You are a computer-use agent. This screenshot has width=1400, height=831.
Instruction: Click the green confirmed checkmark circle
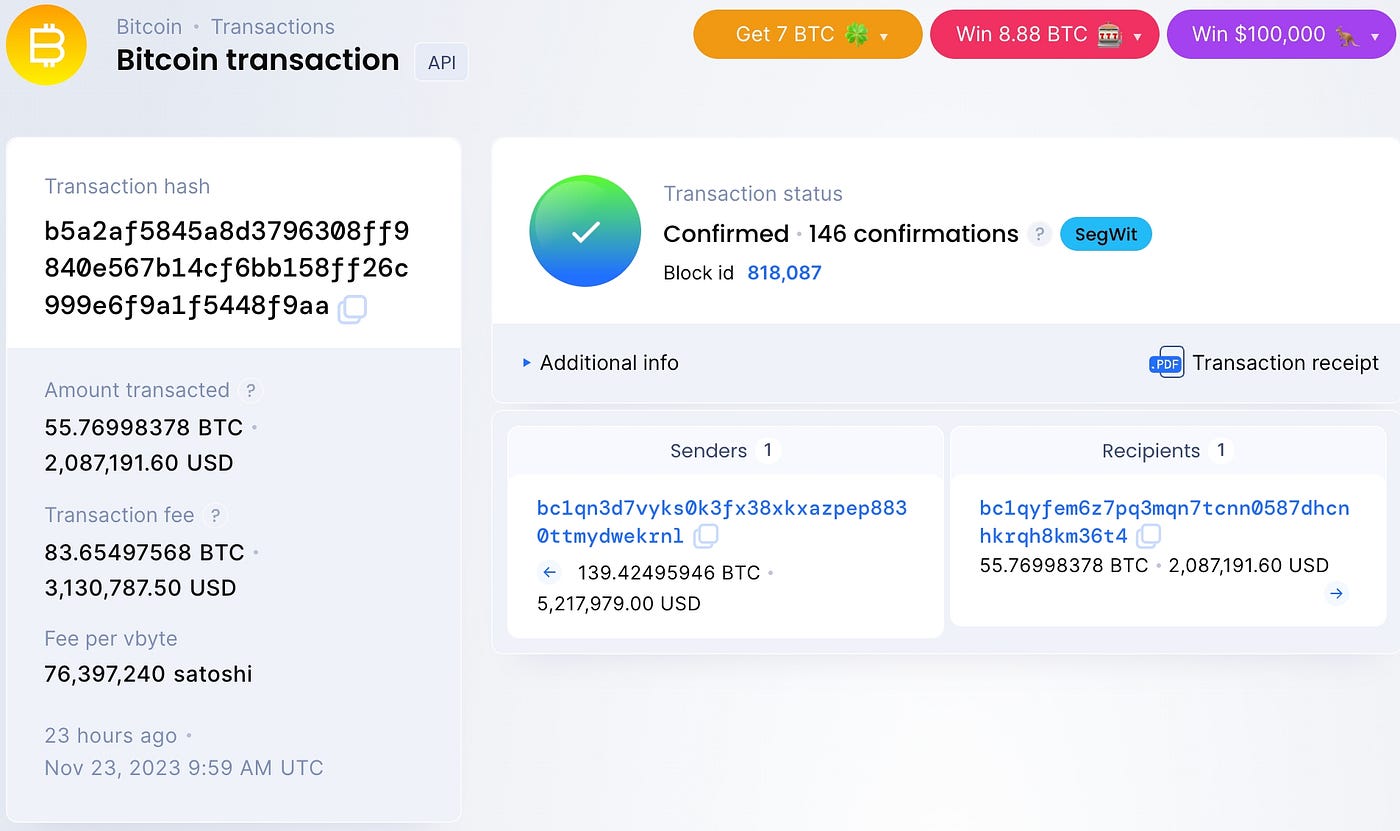coord(585,231)
